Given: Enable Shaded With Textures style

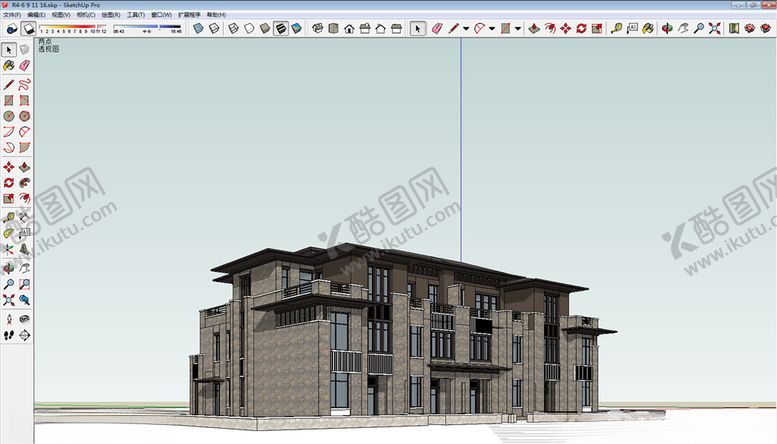Looking at the screenshot, I should click(x=281, y=28).
